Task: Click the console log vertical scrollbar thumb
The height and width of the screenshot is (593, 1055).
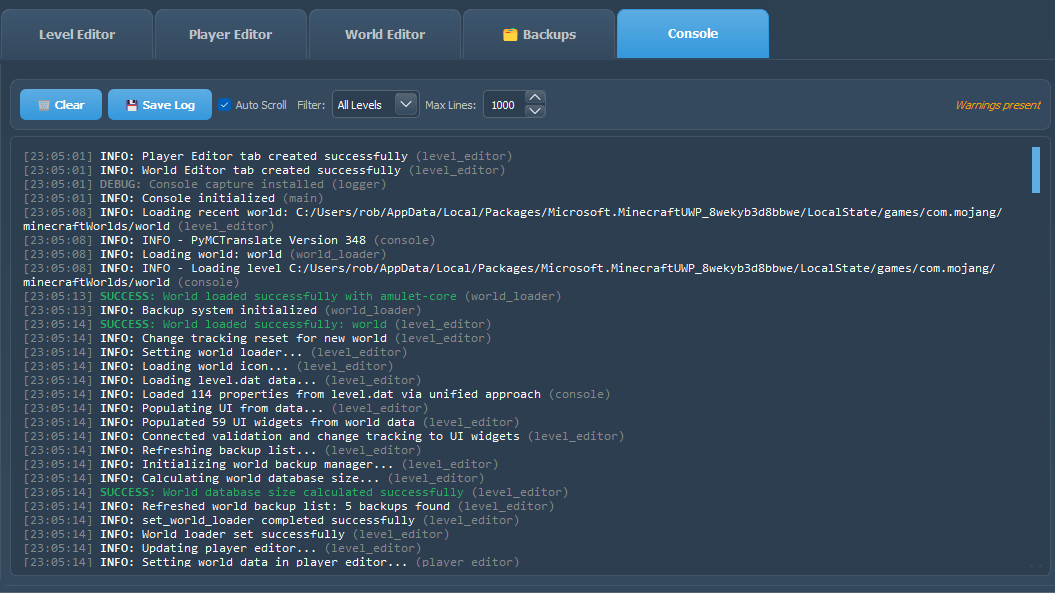Action: pyautogui.click(x=1035, y=169)
